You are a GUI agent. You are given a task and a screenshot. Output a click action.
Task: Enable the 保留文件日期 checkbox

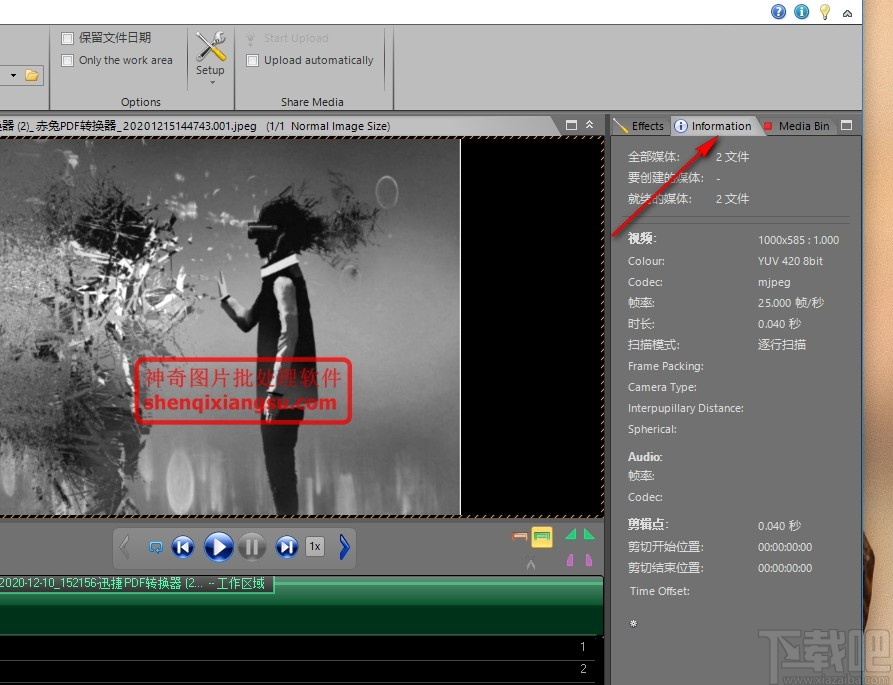67,39
